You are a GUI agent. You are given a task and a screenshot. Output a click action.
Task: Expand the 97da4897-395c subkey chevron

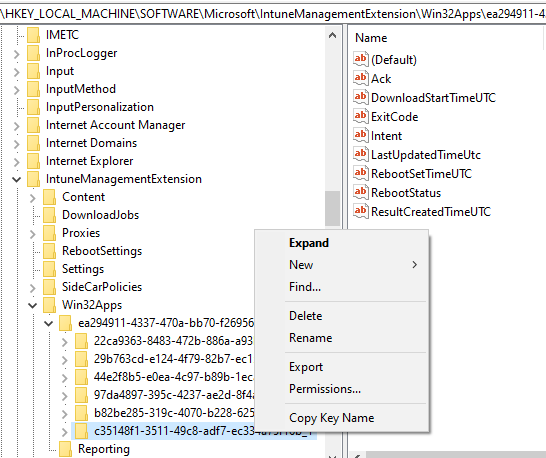pyautogui.click(x=65, y=396)
